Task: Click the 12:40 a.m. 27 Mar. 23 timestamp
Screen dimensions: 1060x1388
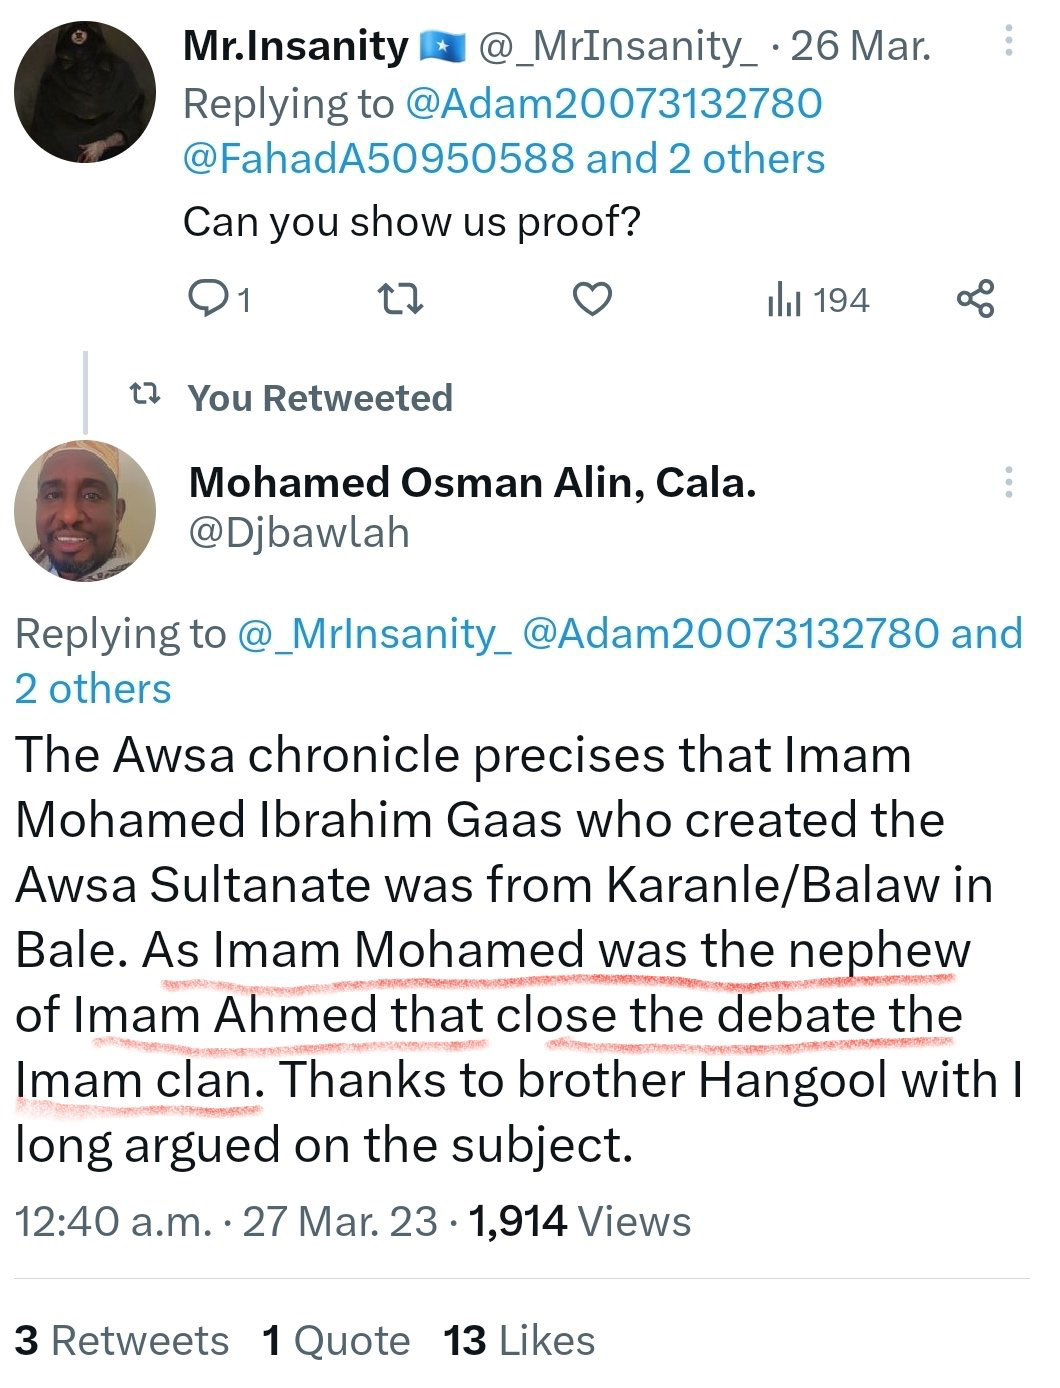Action: tap(227, 1221)
